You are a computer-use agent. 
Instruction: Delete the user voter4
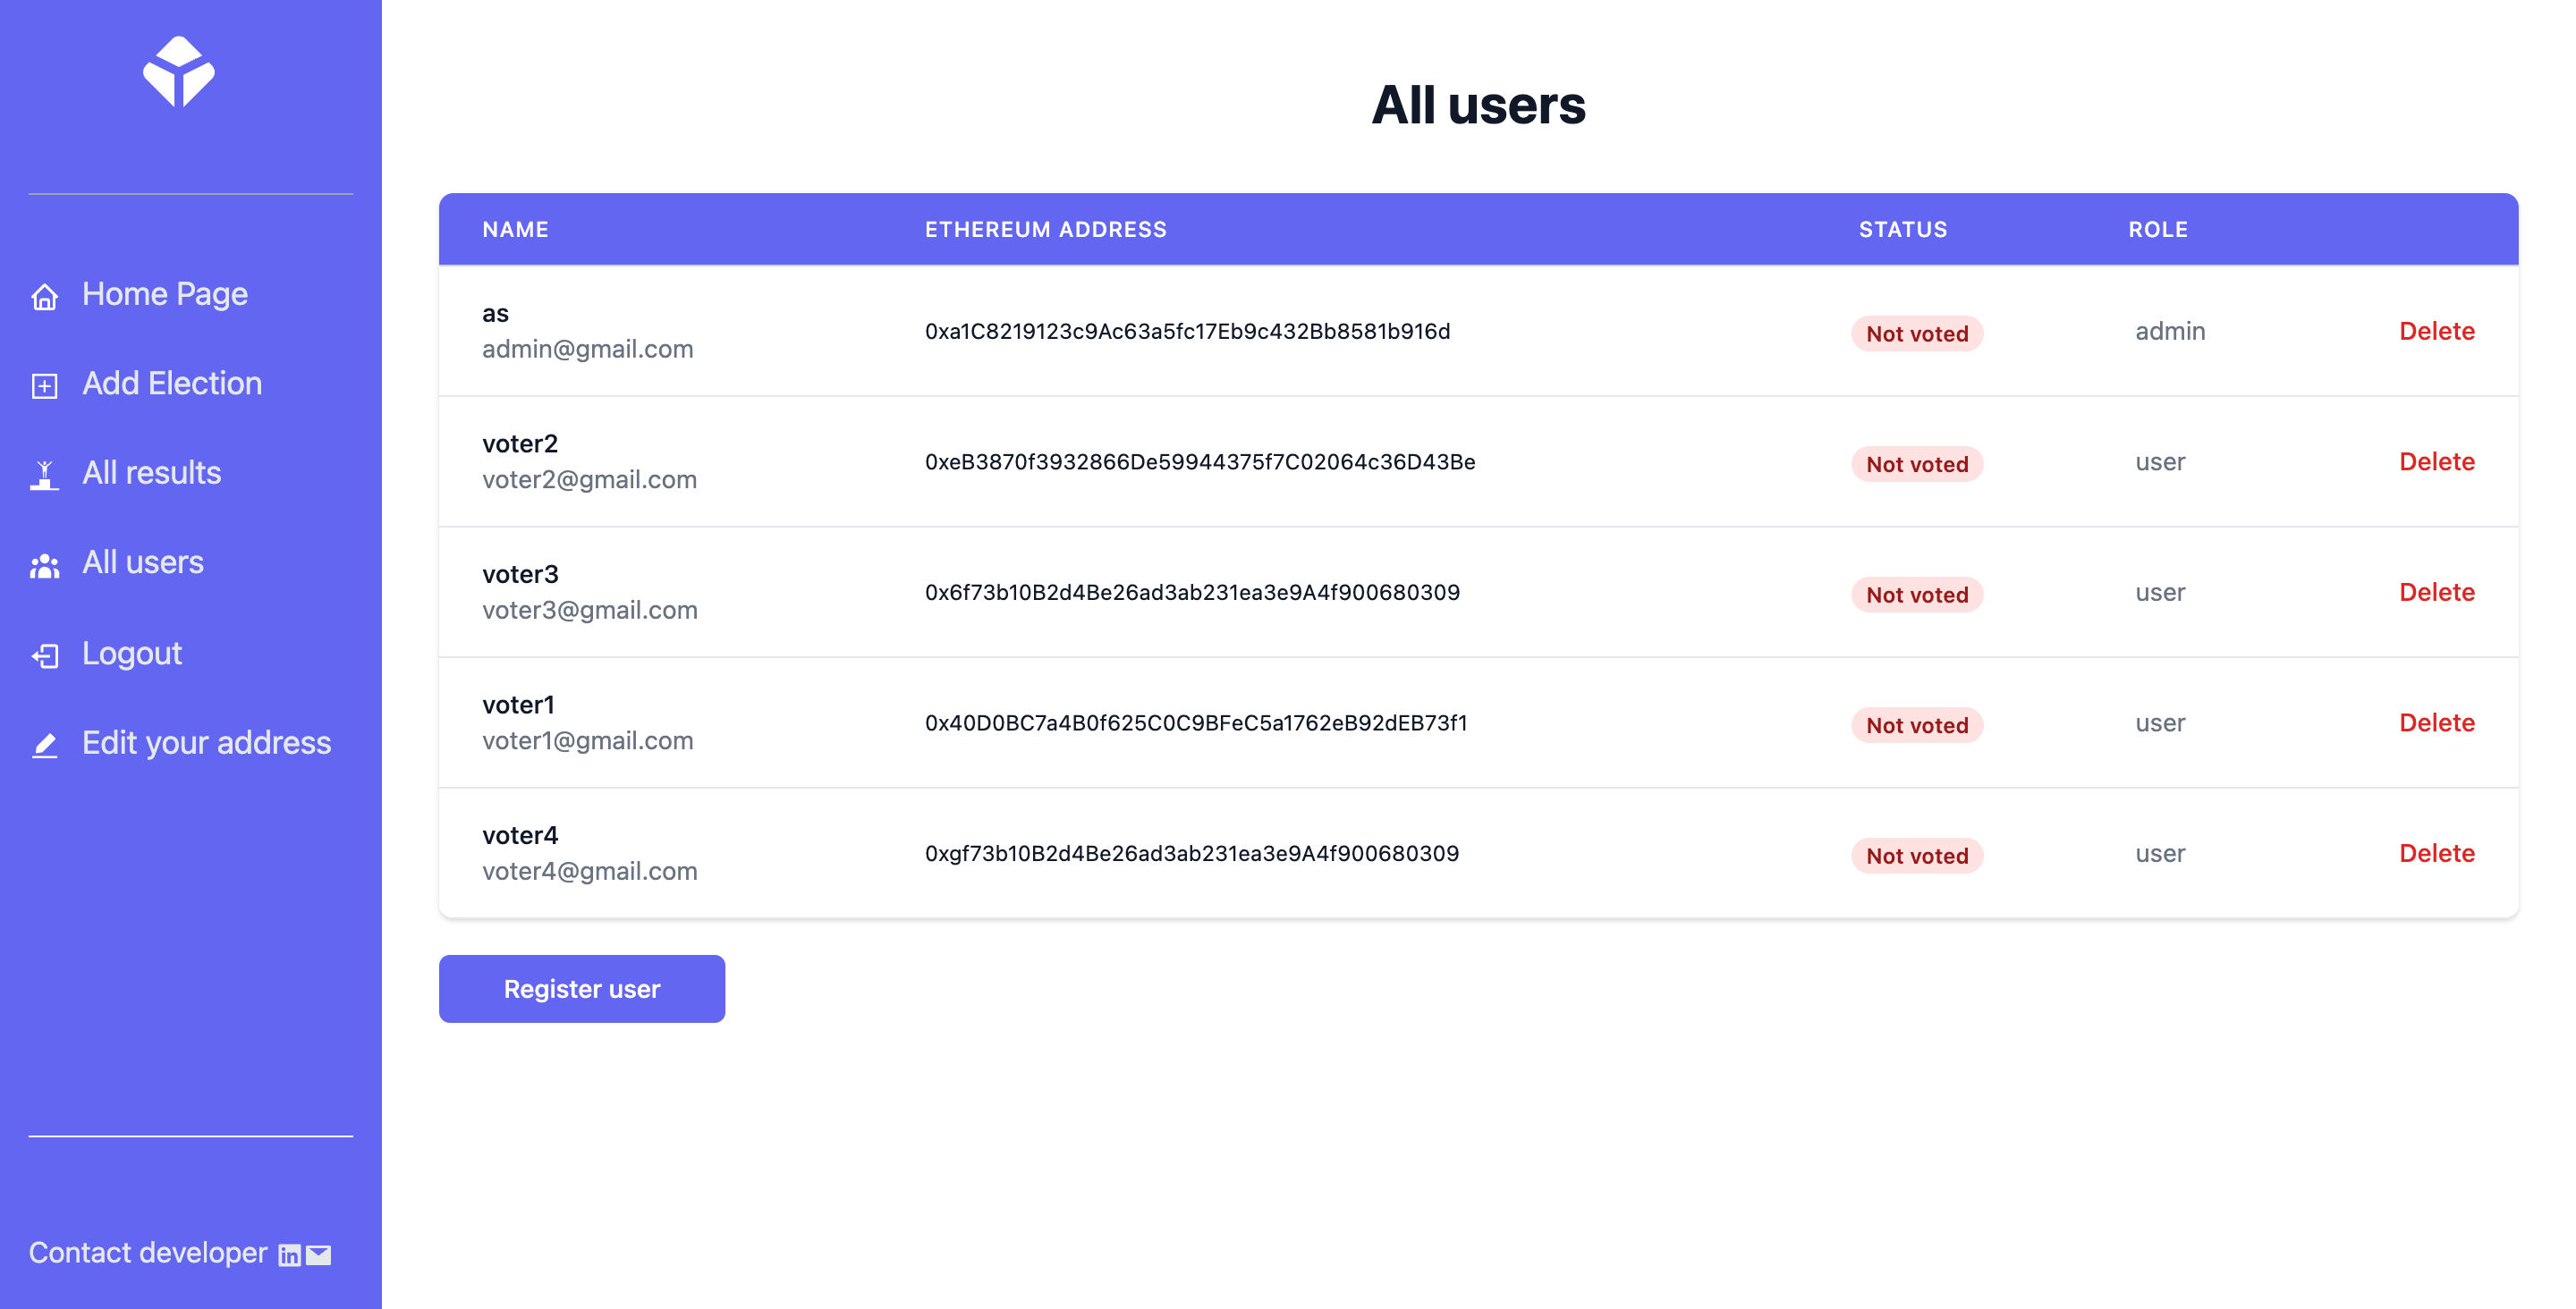(x=2437, y=853)
